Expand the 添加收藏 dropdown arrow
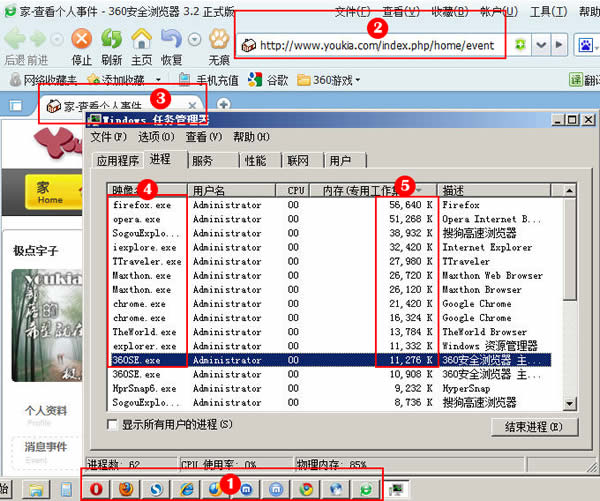600x501 pixels. pyautogui.click(x=158, y=80)
